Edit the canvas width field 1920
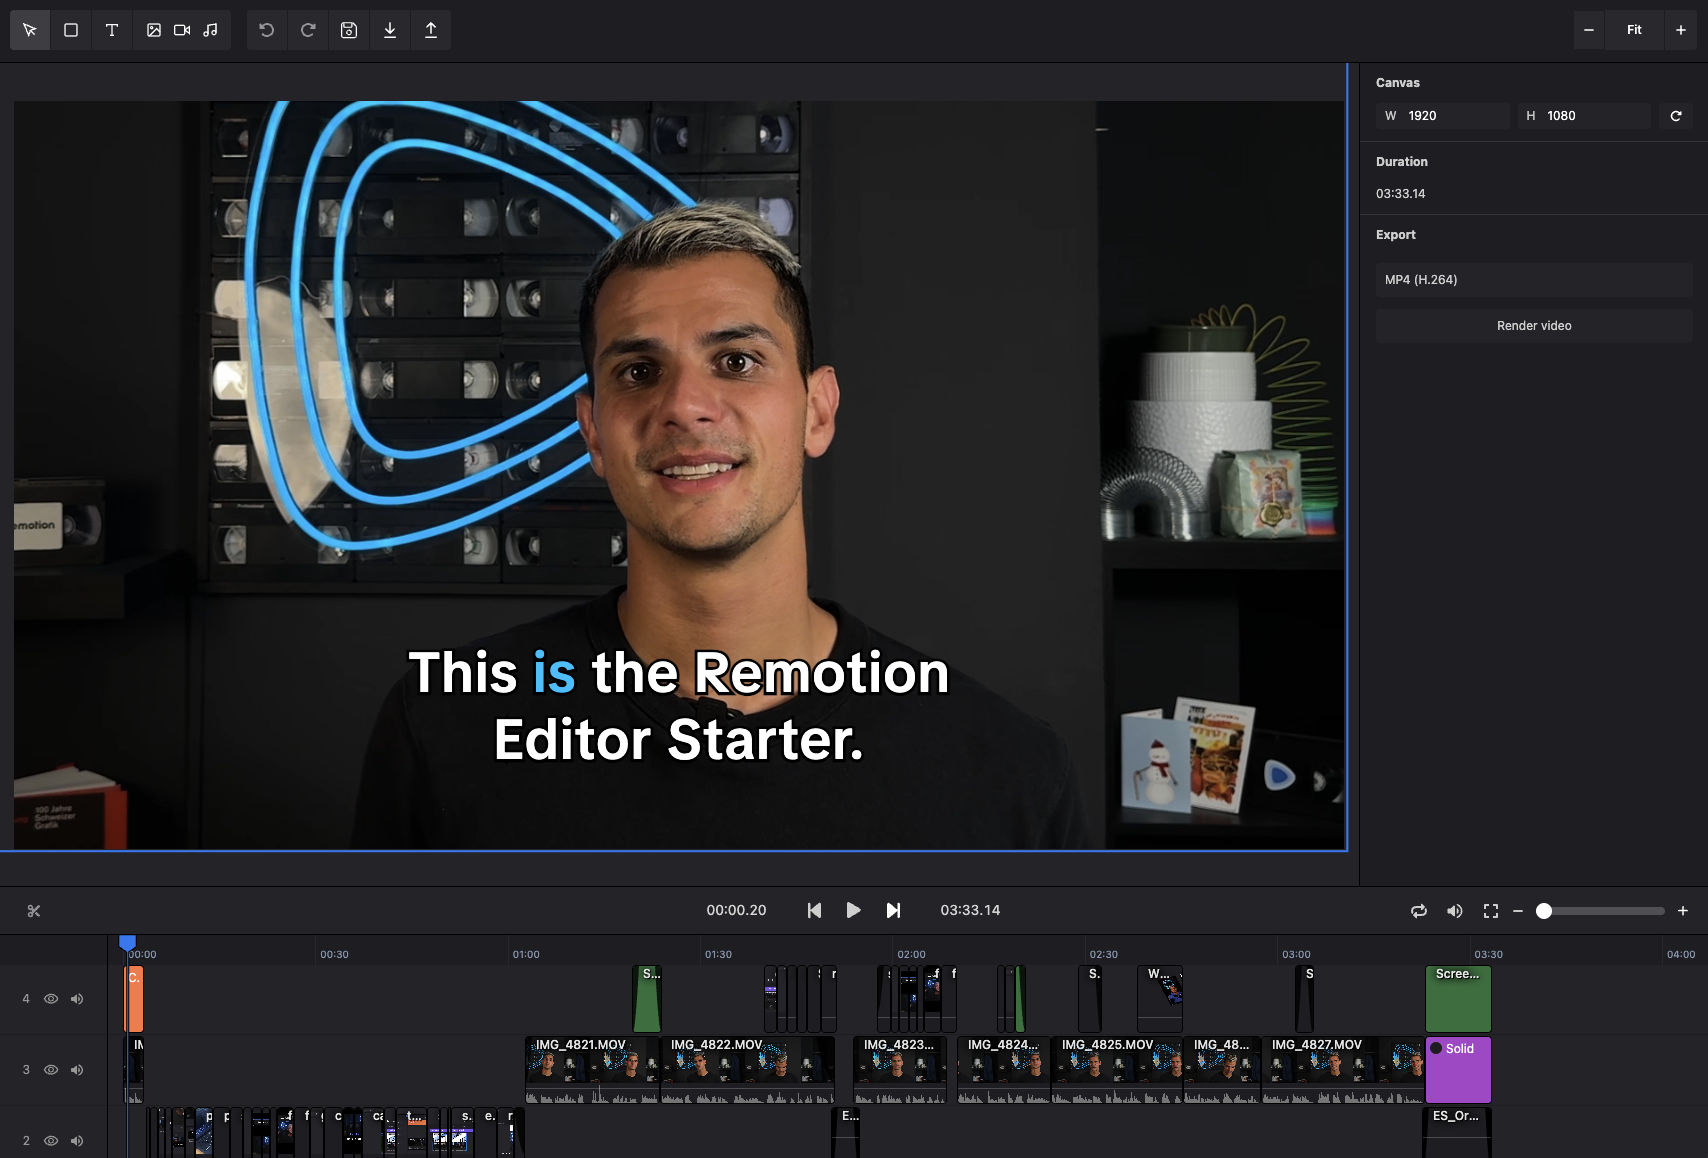Screen dimensions: 1708x1158 (x=1443, y=116)
